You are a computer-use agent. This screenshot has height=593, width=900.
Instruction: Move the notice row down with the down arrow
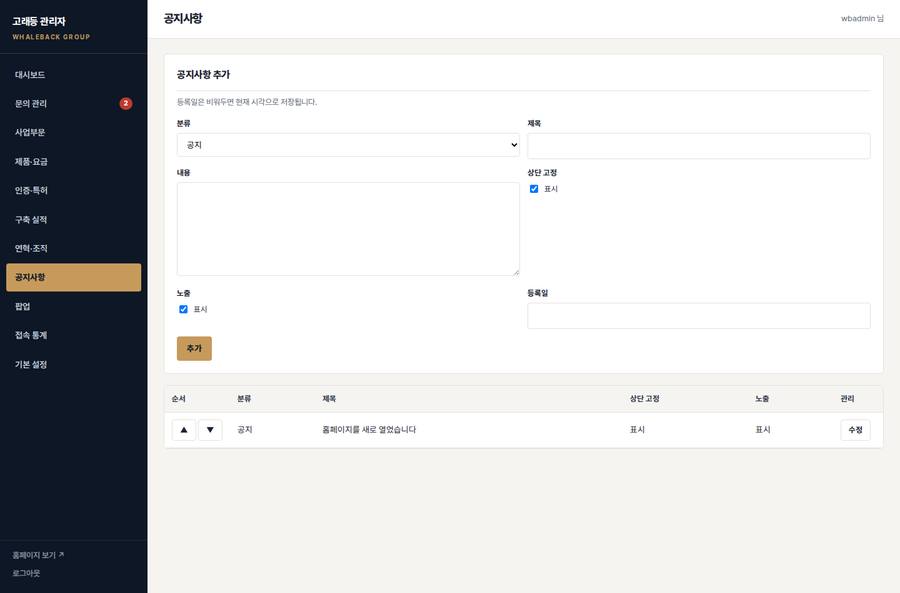click(x=210, y=429)
